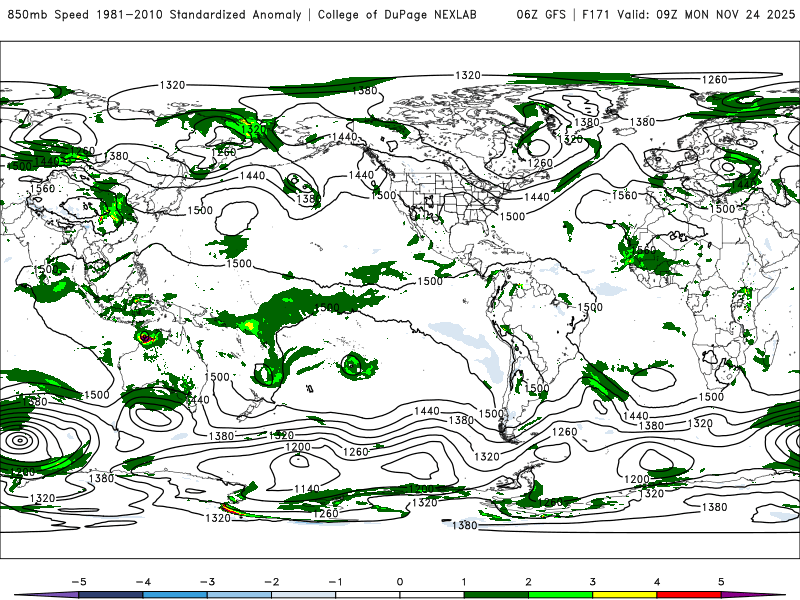
Task: Click the '-4' colorbar scale label
Action: 143,582
